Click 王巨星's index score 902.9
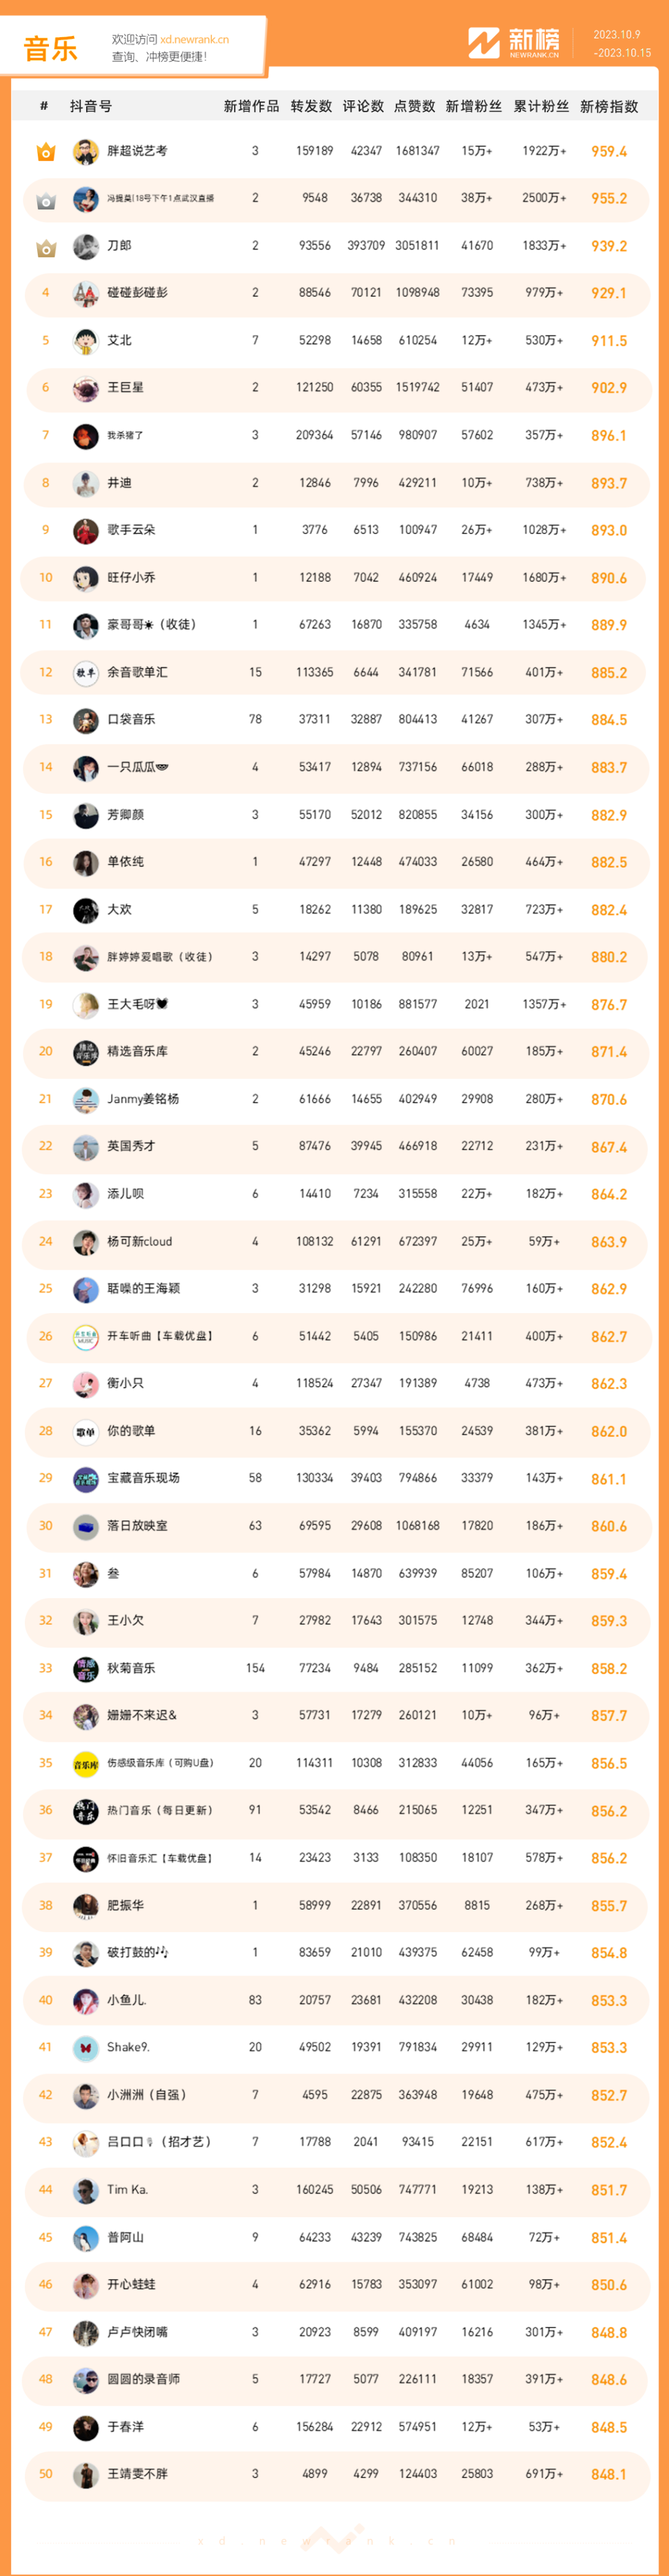Screen dimensions: 669x2576 [608, 388]
